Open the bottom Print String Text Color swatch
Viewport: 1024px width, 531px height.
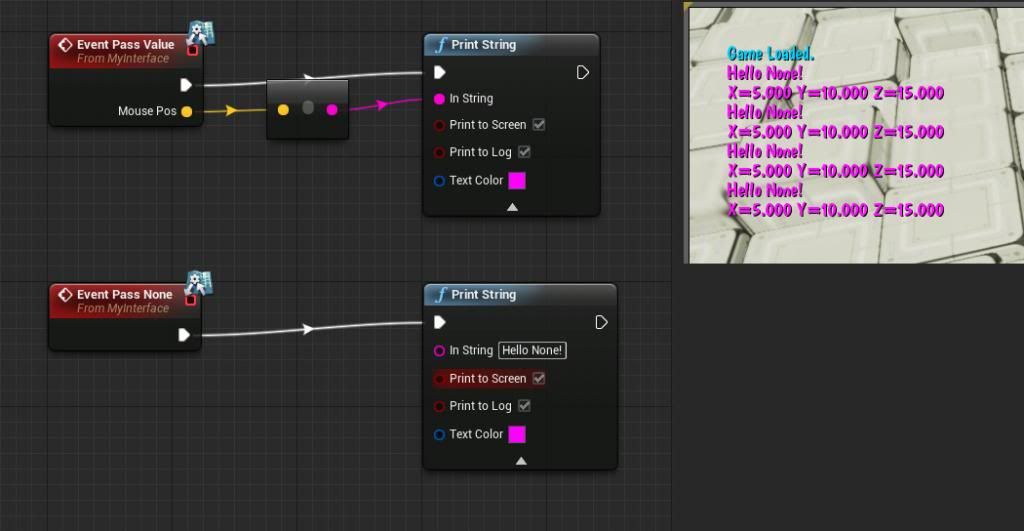517,435
